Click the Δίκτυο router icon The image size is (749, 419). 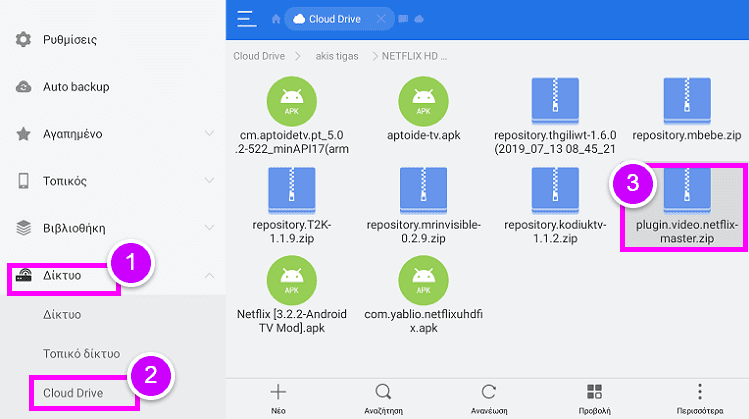pos(23,275)
